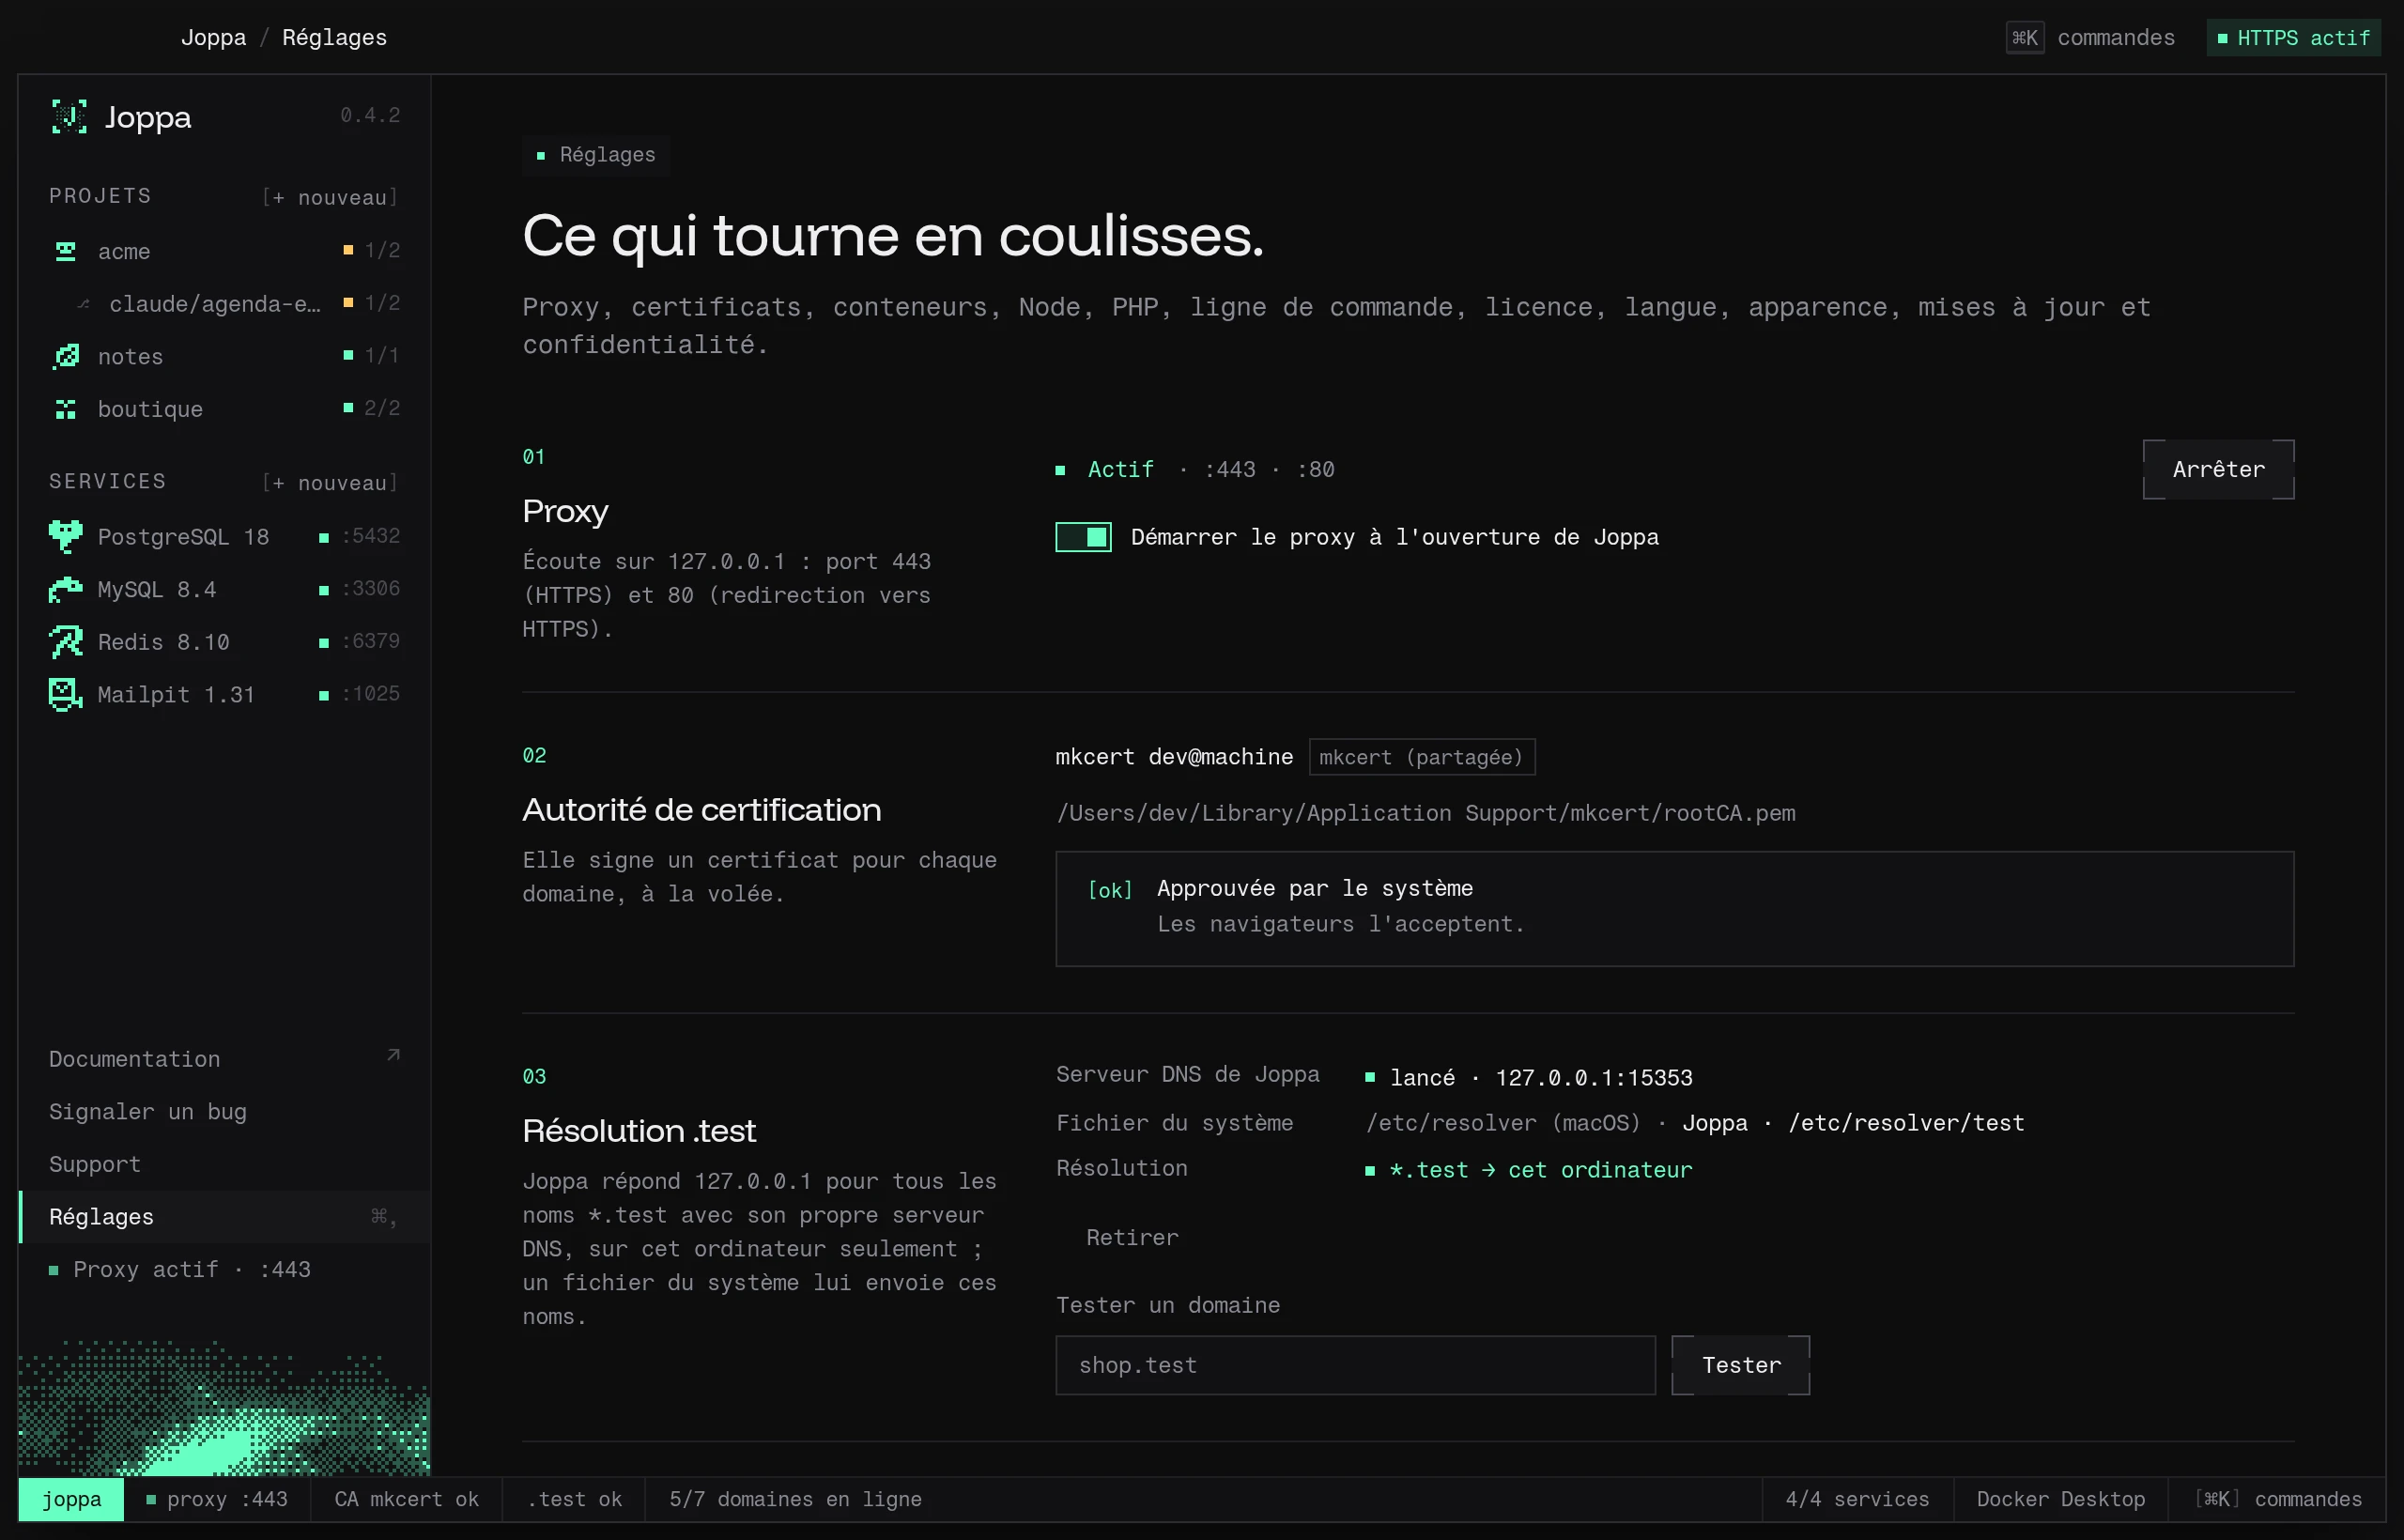Click port :5432 next to PostgreSQL

click(x=370, y=536)
